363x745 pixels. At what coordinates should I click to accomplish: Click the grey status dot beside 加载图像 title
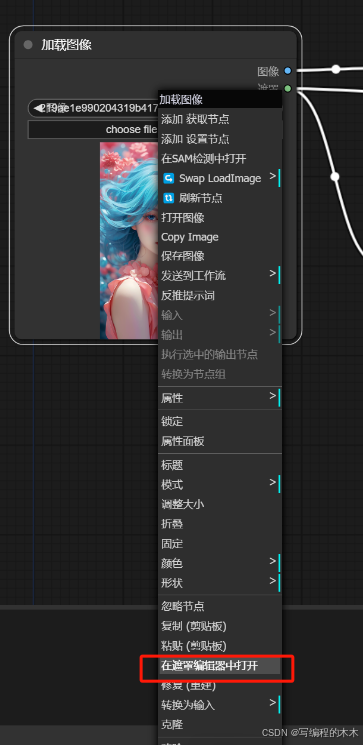click(x=28, y=45)
